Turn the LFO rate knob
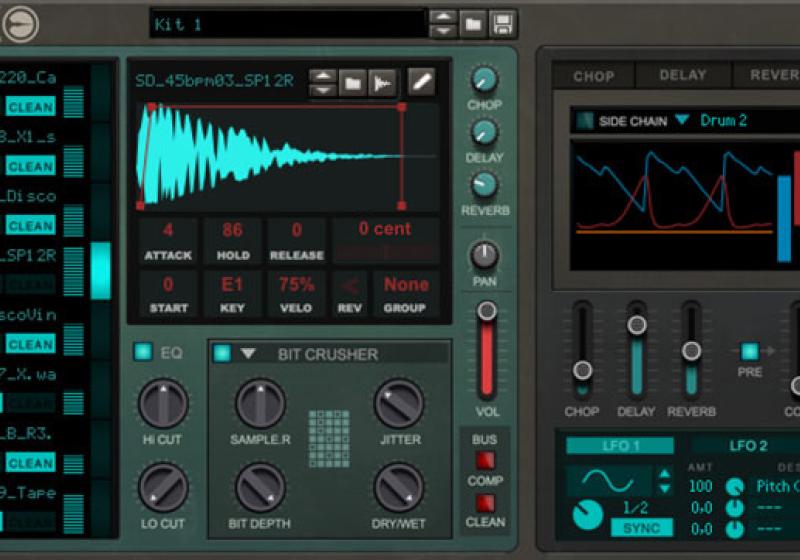The height and width of the screenshot is (560, 800). click(587, 516)
